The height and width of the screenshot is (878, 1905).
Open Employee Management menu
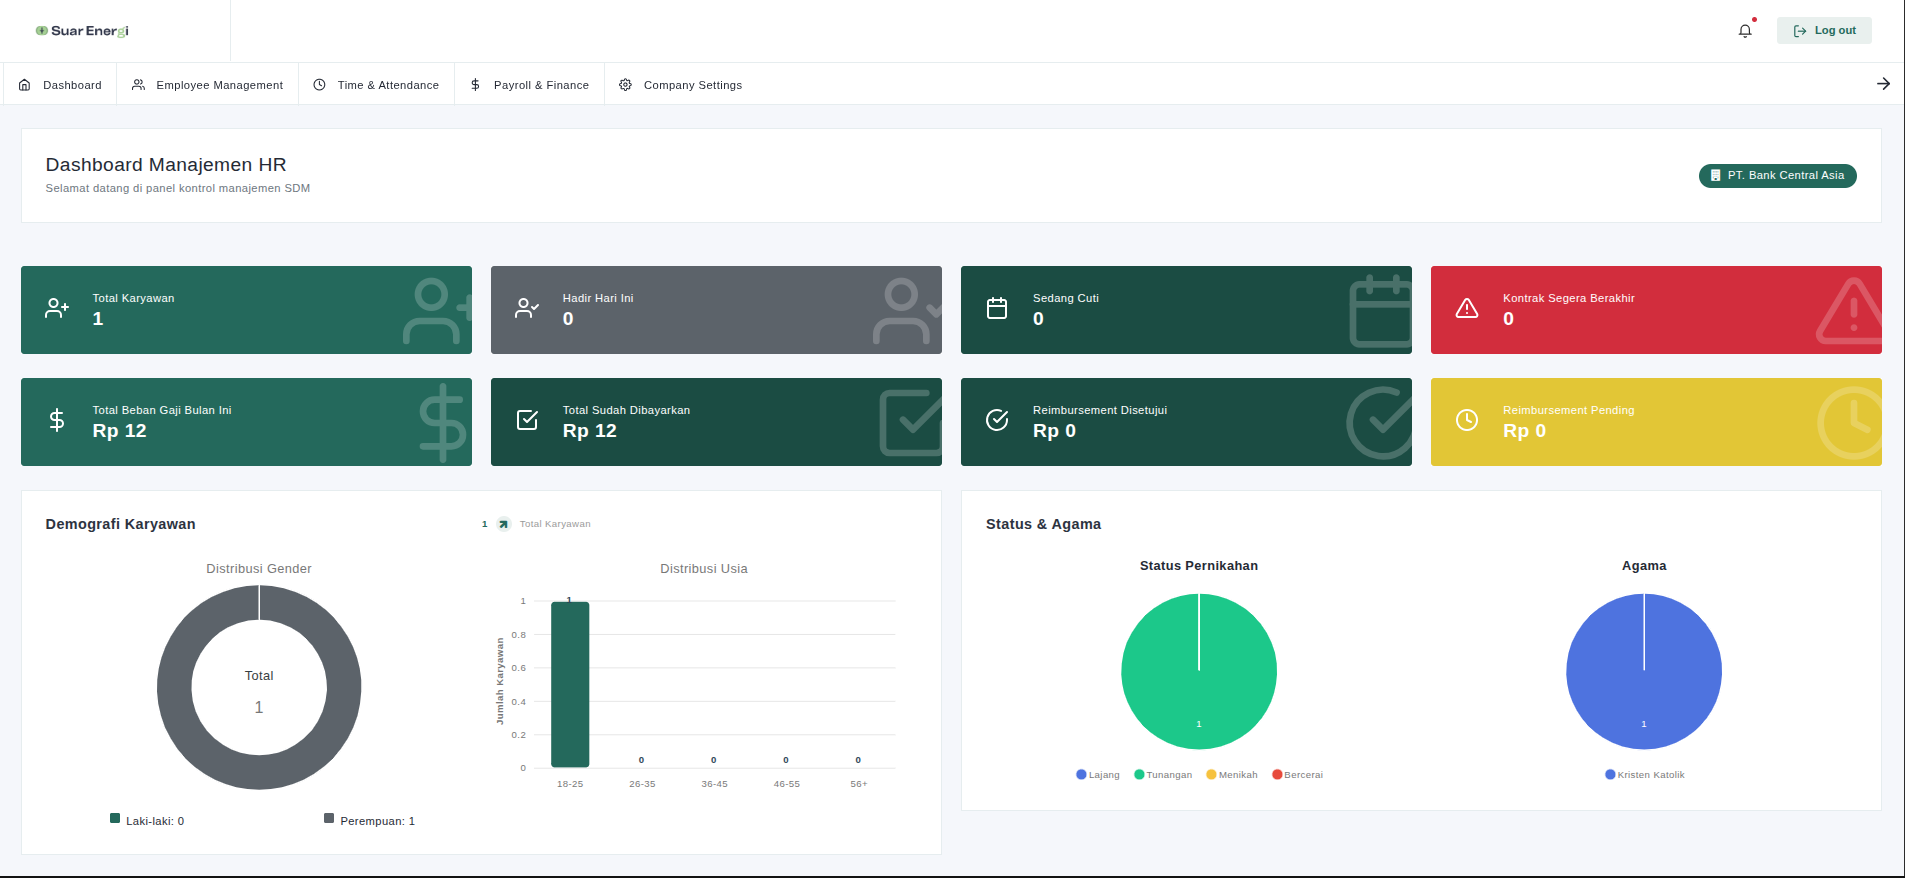click(x=208, y=85)
